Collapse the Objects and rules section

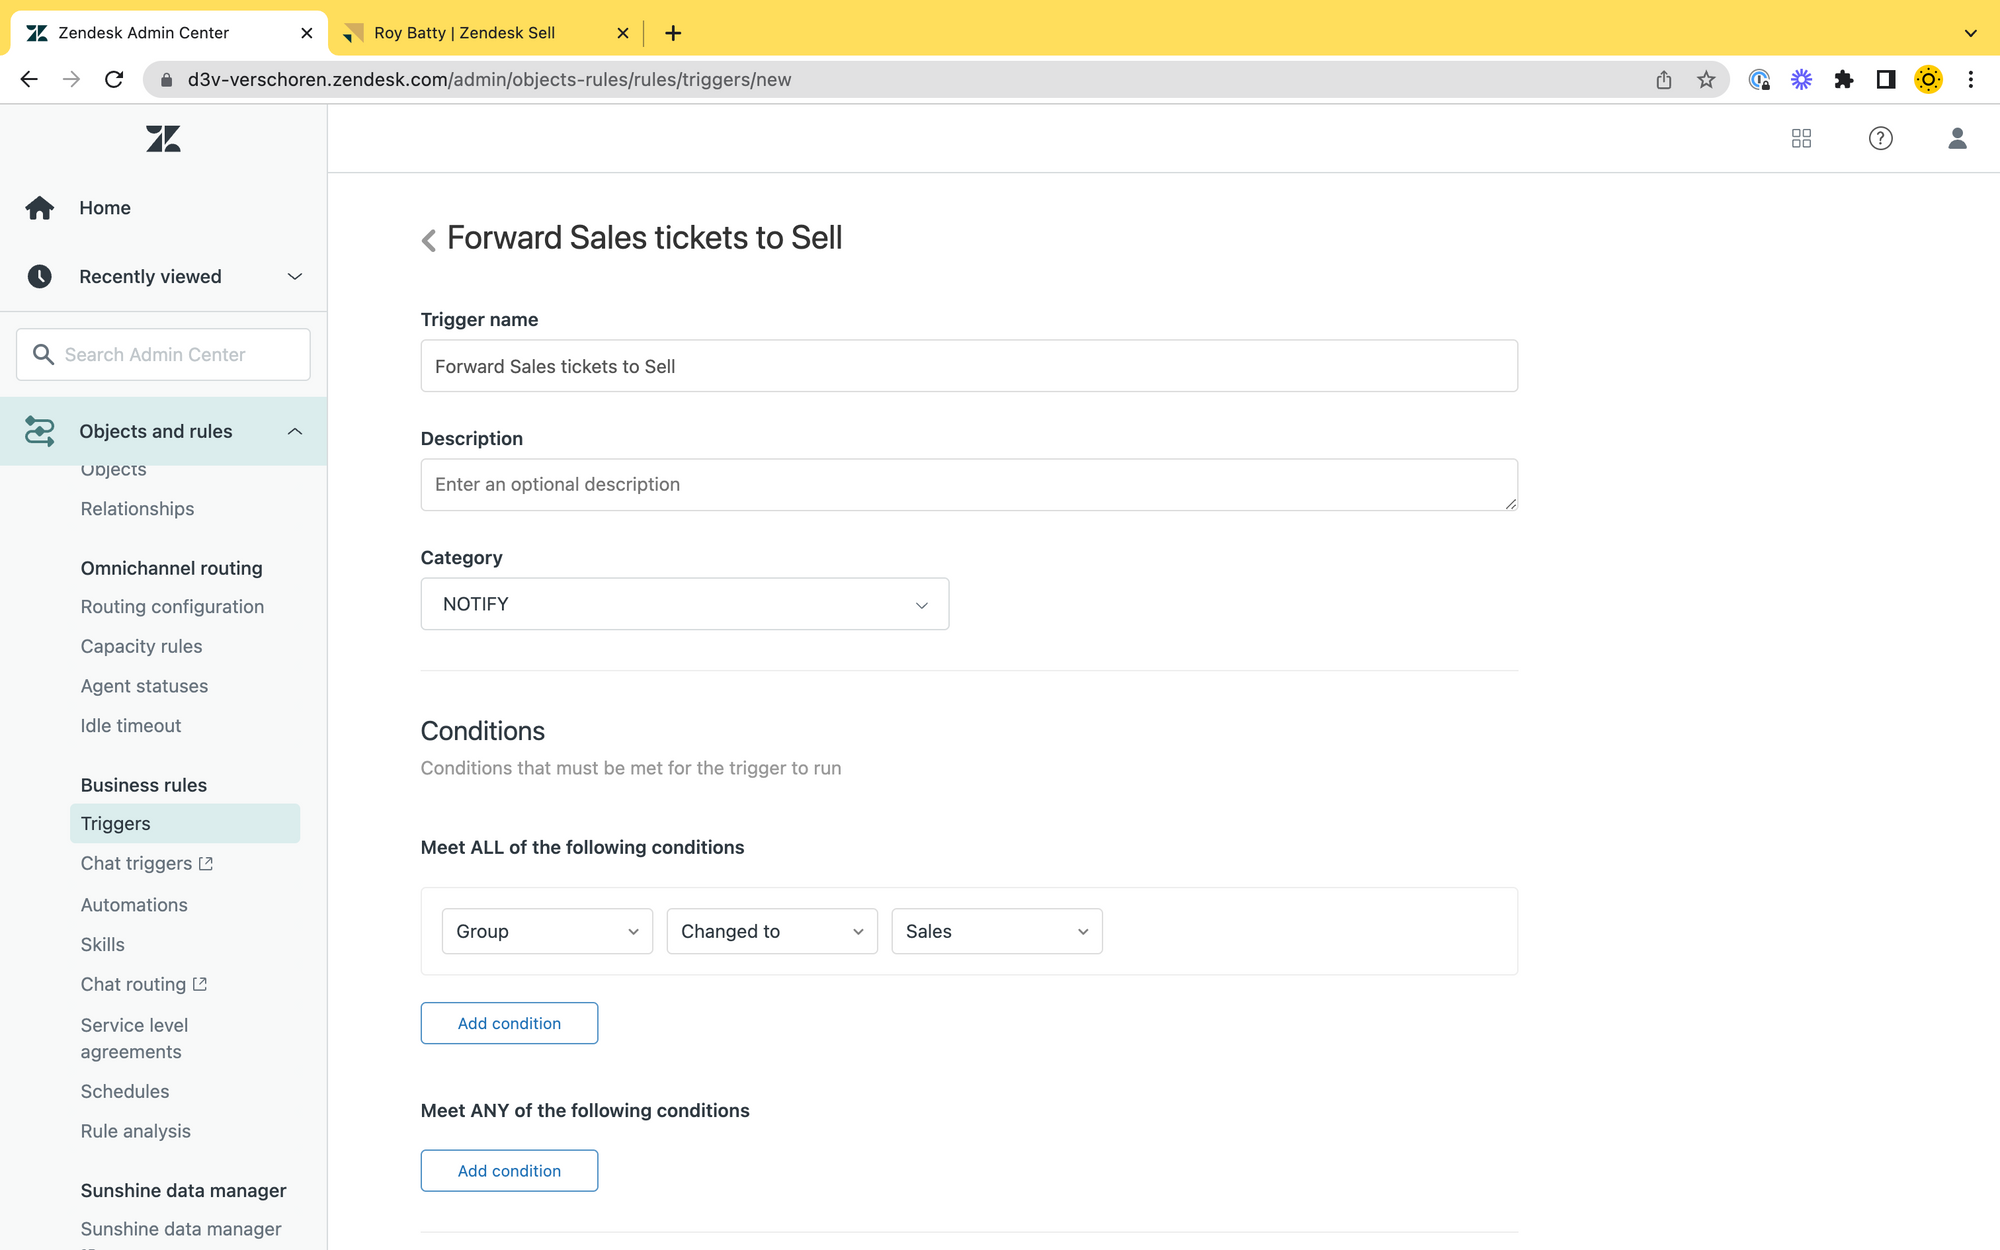[x=295, y=431]
